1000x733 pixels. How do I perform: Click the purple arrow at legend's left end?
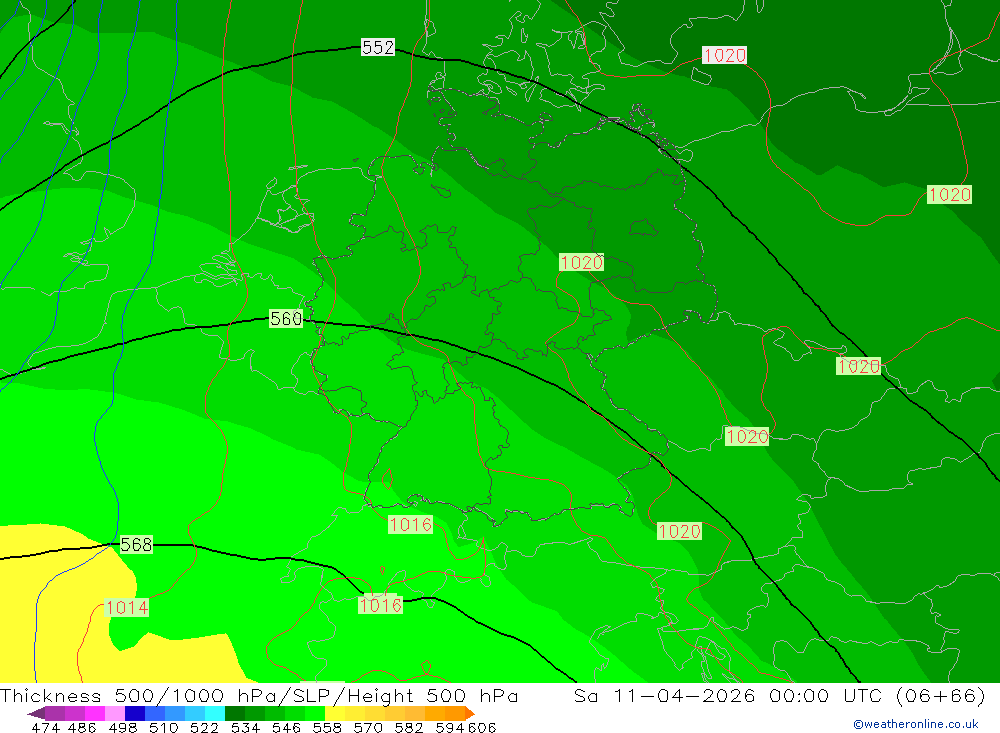click(36, 713)
